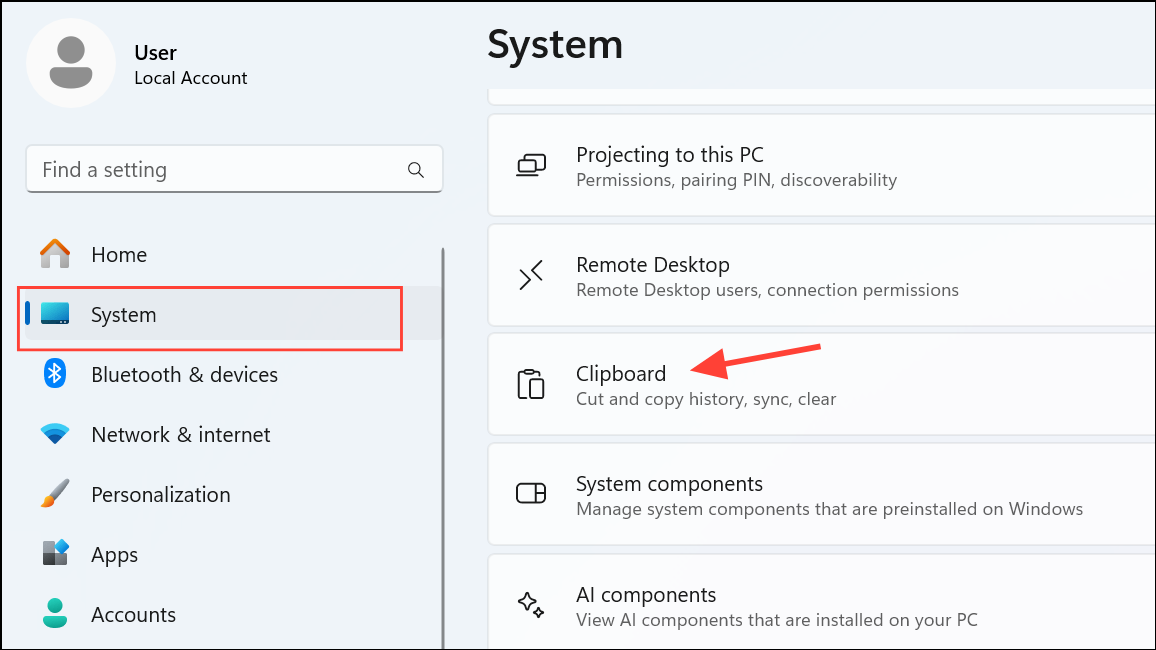The image size is (1156, 650).
Task: Click the Personalization paintbrush icon
Action: [x=55, y=494]
